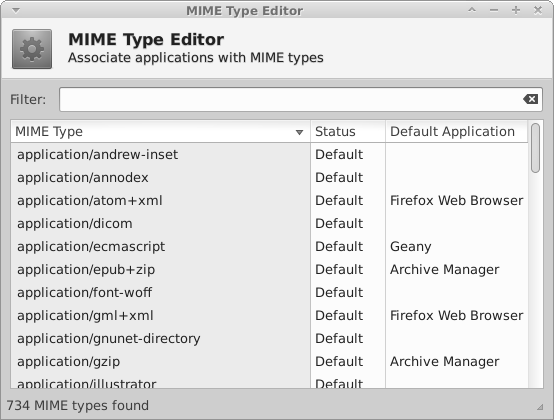Screen dimensions: 554x420
Task: Sort by Default Application column header
Action: (456, 131)
